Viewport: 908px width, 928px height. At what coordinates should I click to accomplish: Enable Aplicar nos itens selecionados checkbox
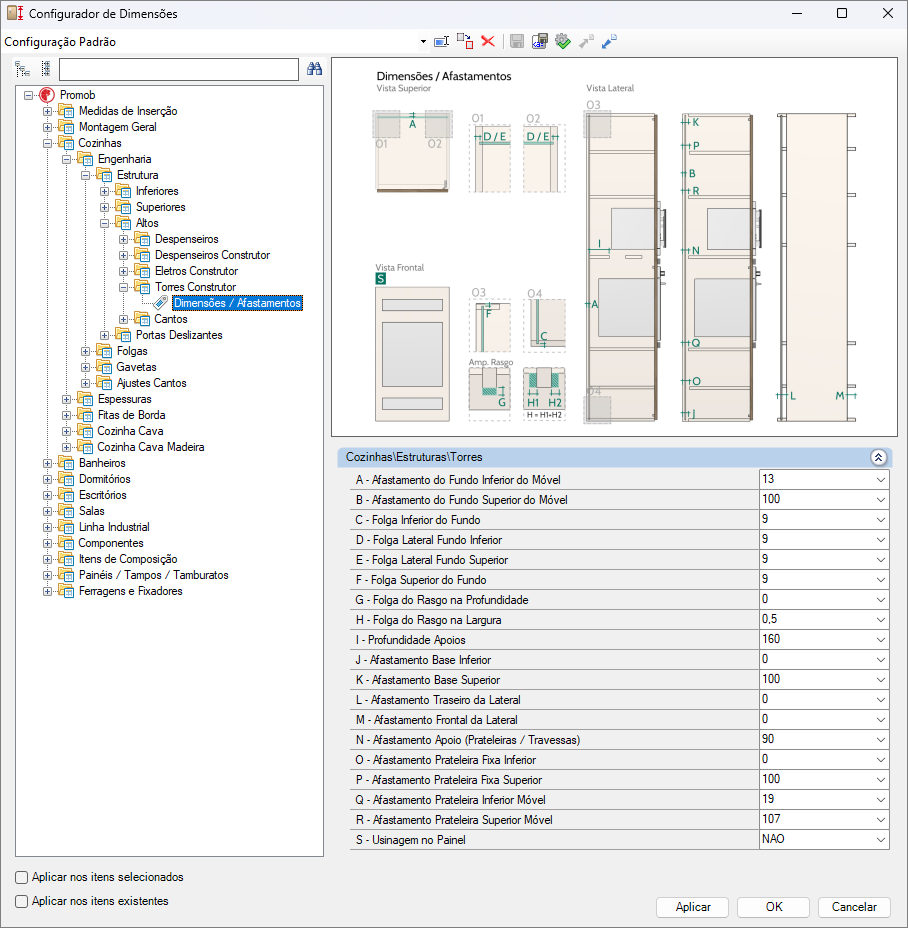(x=21, y=877)
